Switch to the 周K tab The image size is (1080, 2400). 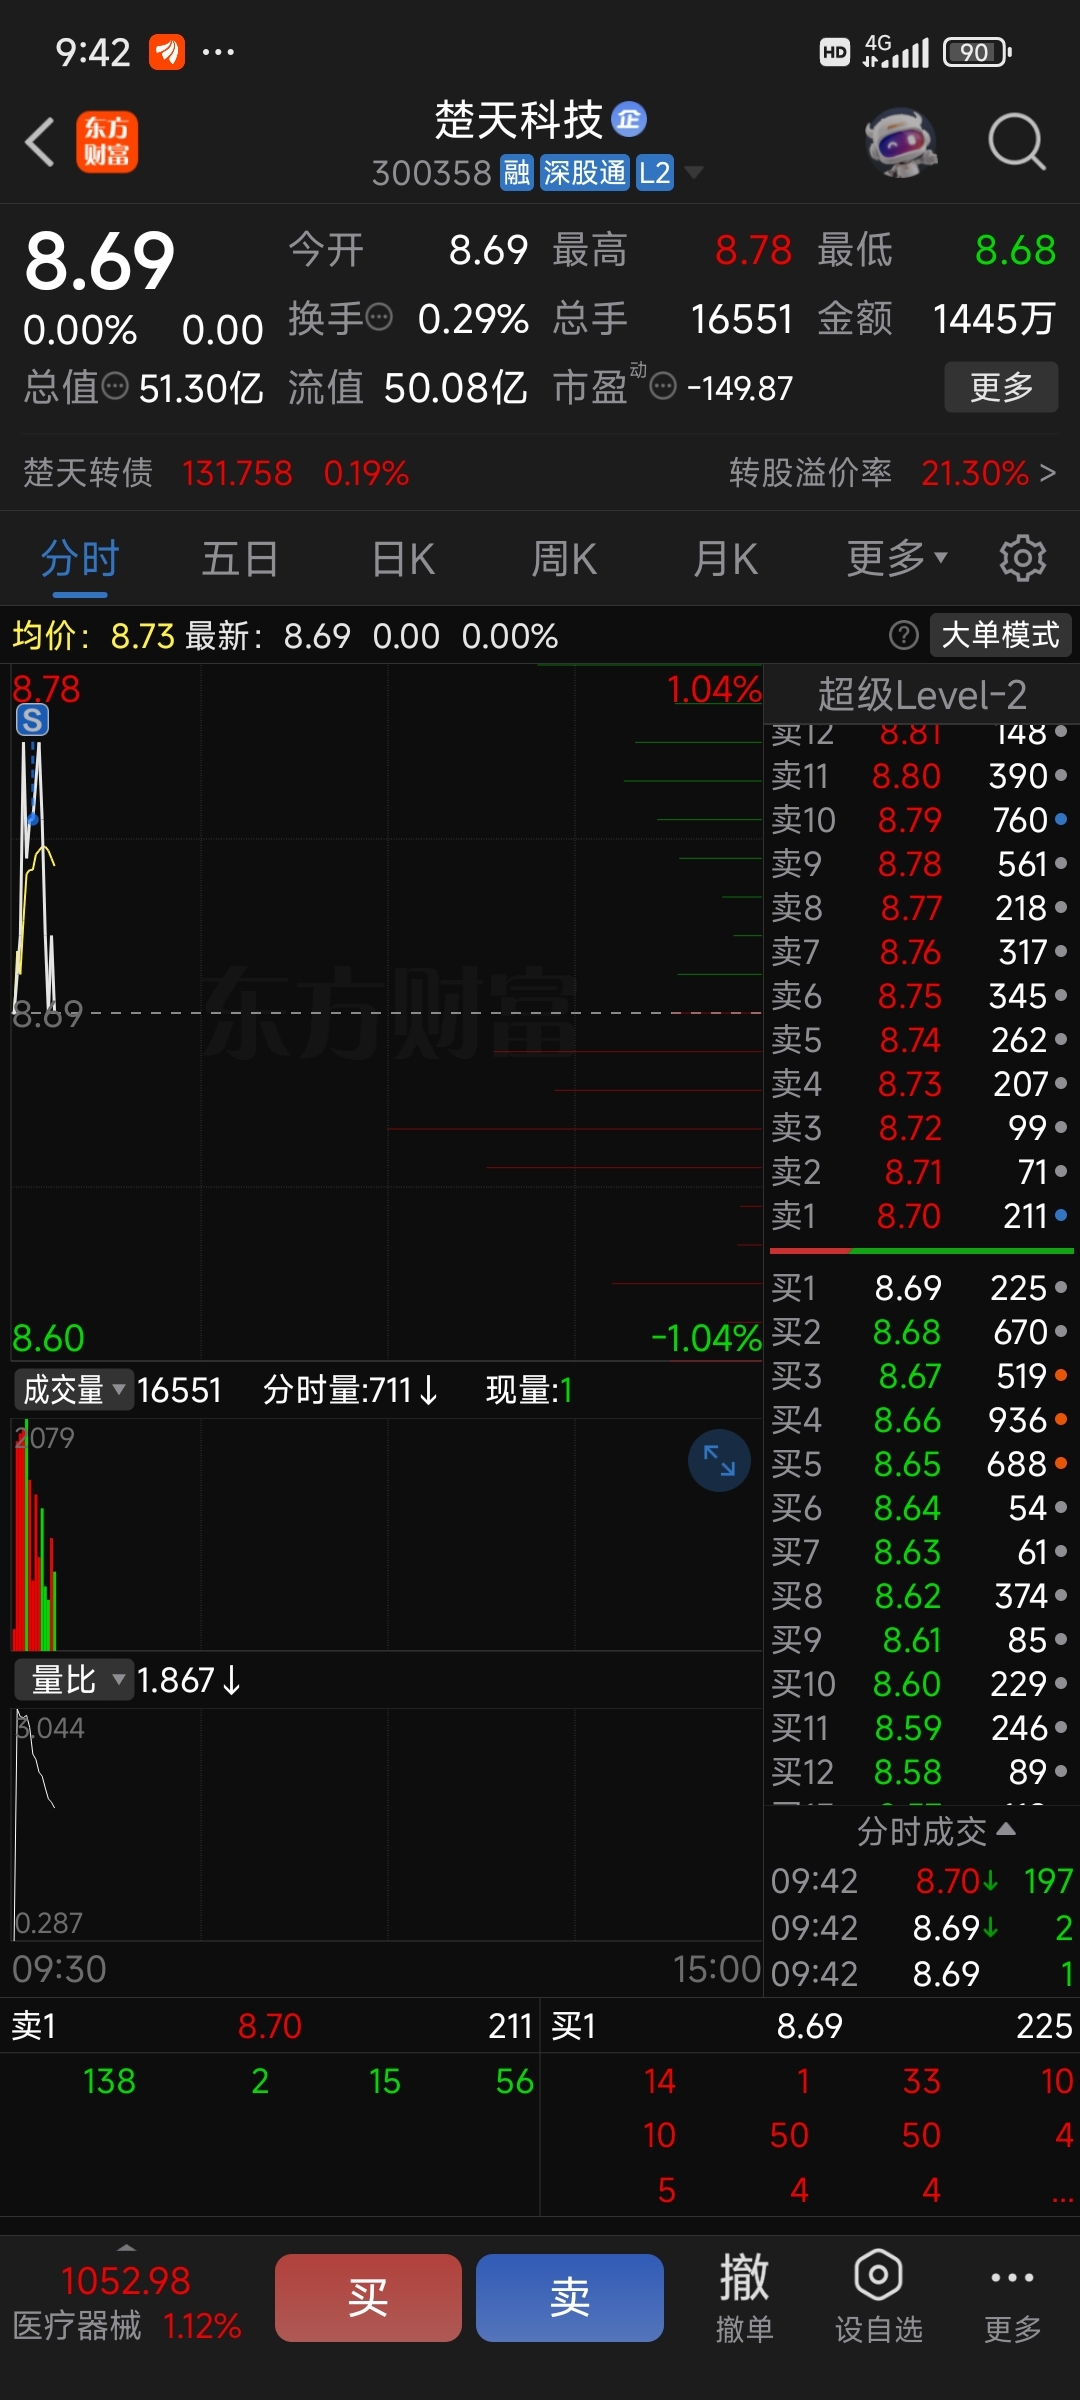tap(564, 559)
